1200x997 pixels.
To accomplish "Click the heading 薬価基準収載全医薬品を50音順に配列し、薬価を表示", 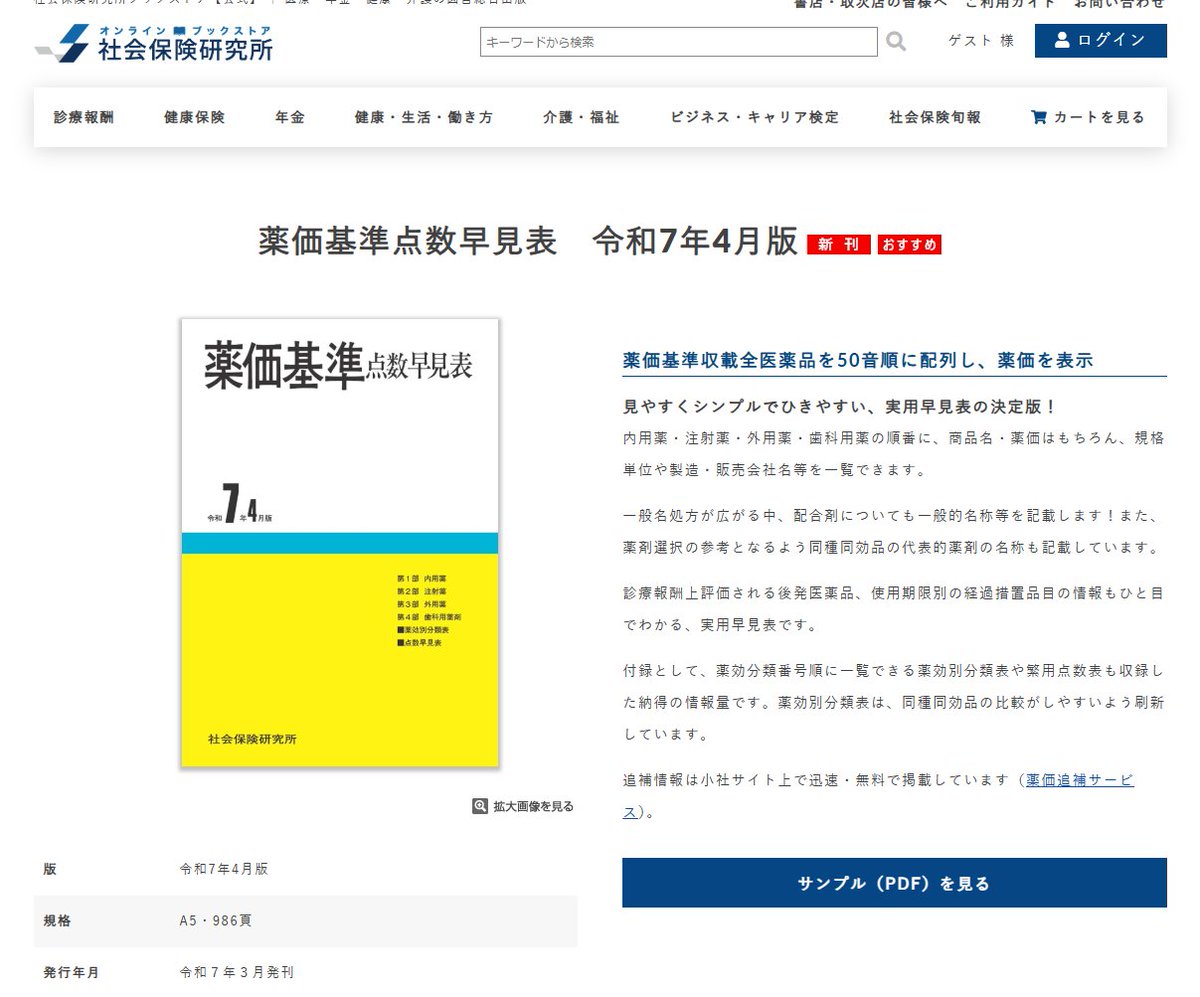I will (857, 360).
